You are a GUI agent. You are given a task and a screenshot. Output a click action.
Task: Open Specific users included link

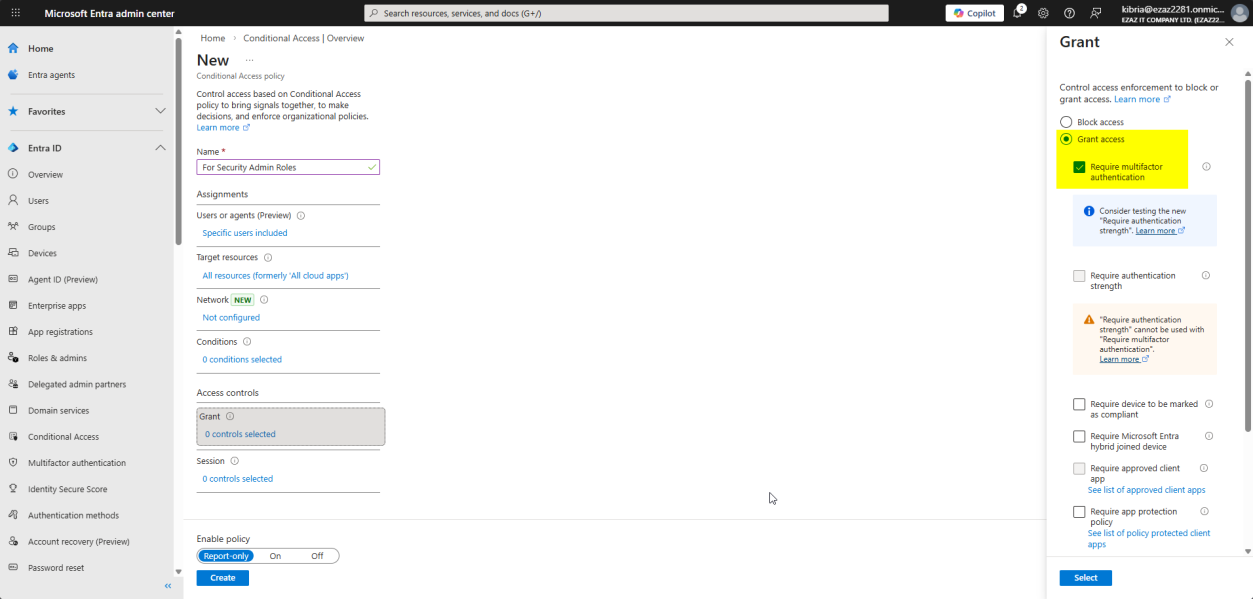point(244,233)
